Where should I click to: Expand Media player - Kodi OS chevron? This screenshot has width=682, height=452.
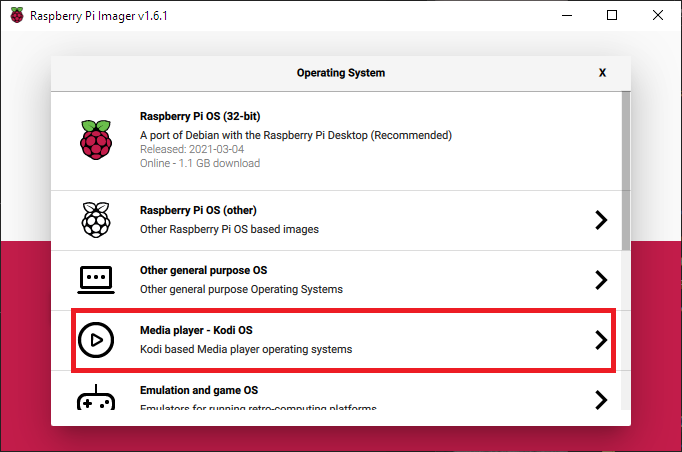pos(600,340)
